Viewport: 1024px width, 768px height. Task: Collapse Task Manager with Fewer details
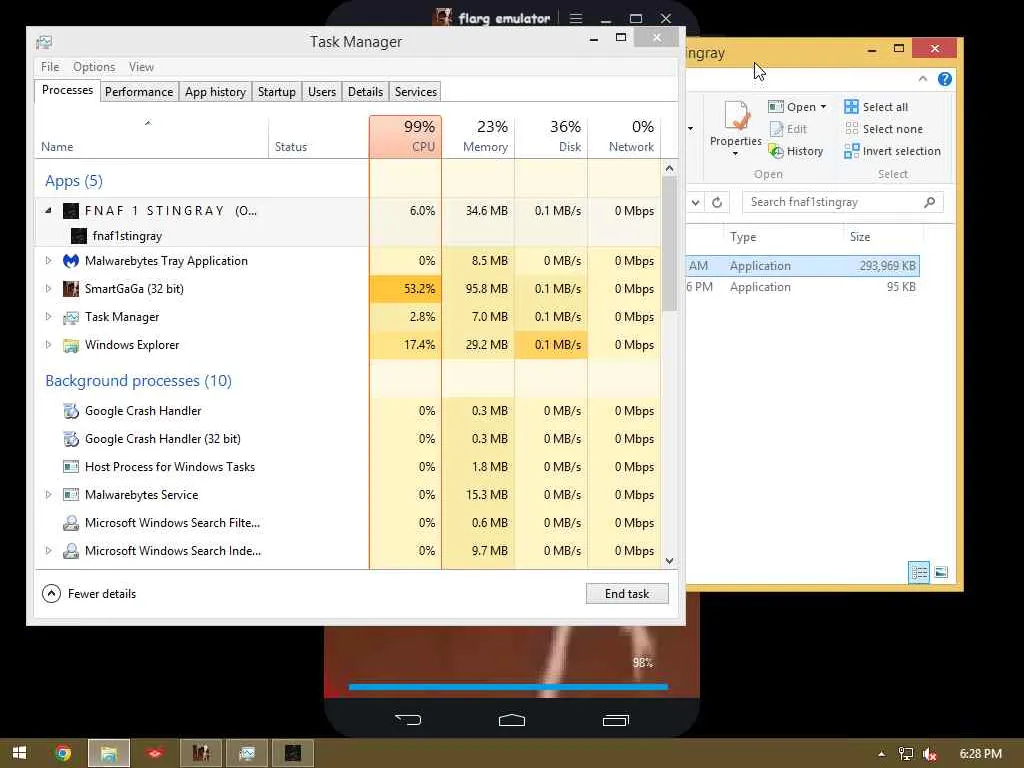pyautogui.click(x=89, y=594)
